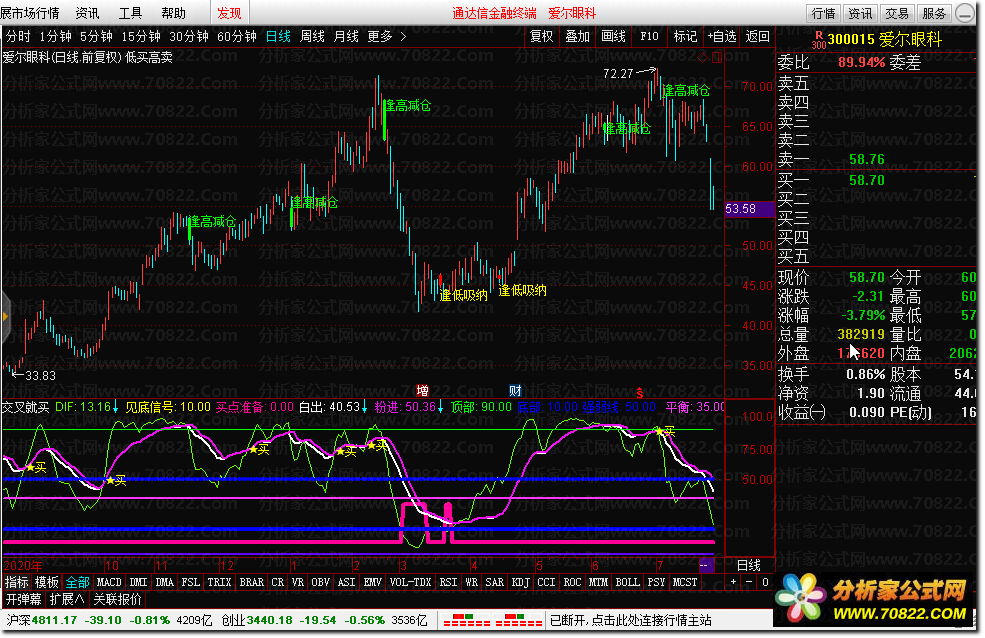Viewport: 985px width, 638px height.
Task: Apply the DMI indicator
Action: tap(138, 582)
